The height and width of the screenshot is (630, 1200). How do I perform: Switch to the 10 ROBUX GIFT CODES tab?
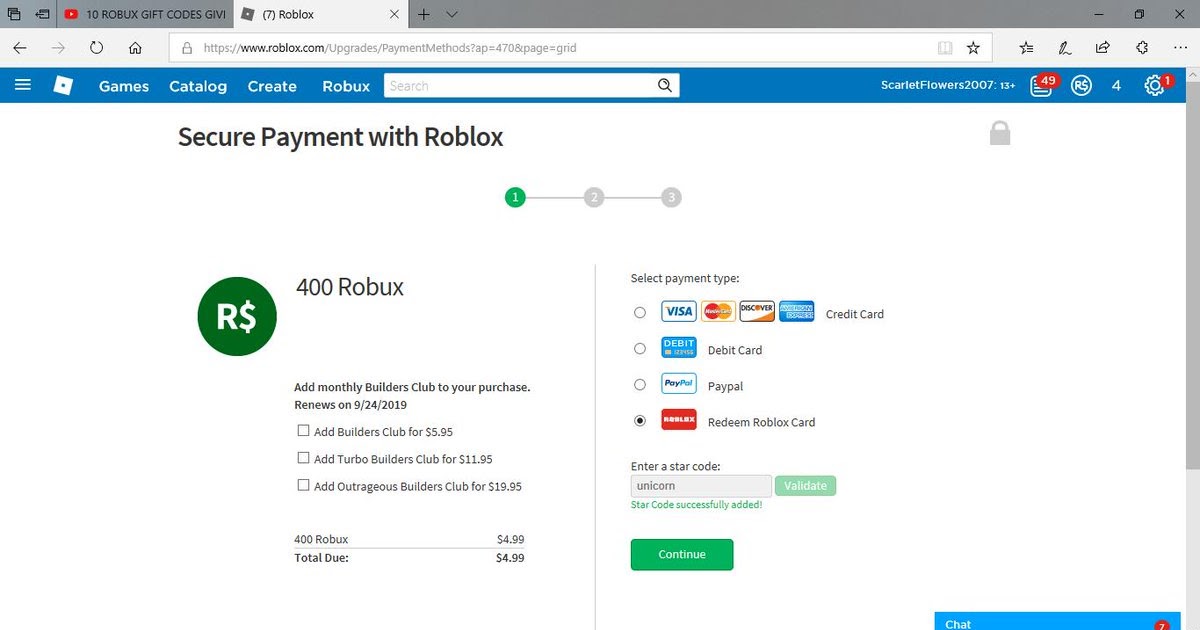coord(143,14)
